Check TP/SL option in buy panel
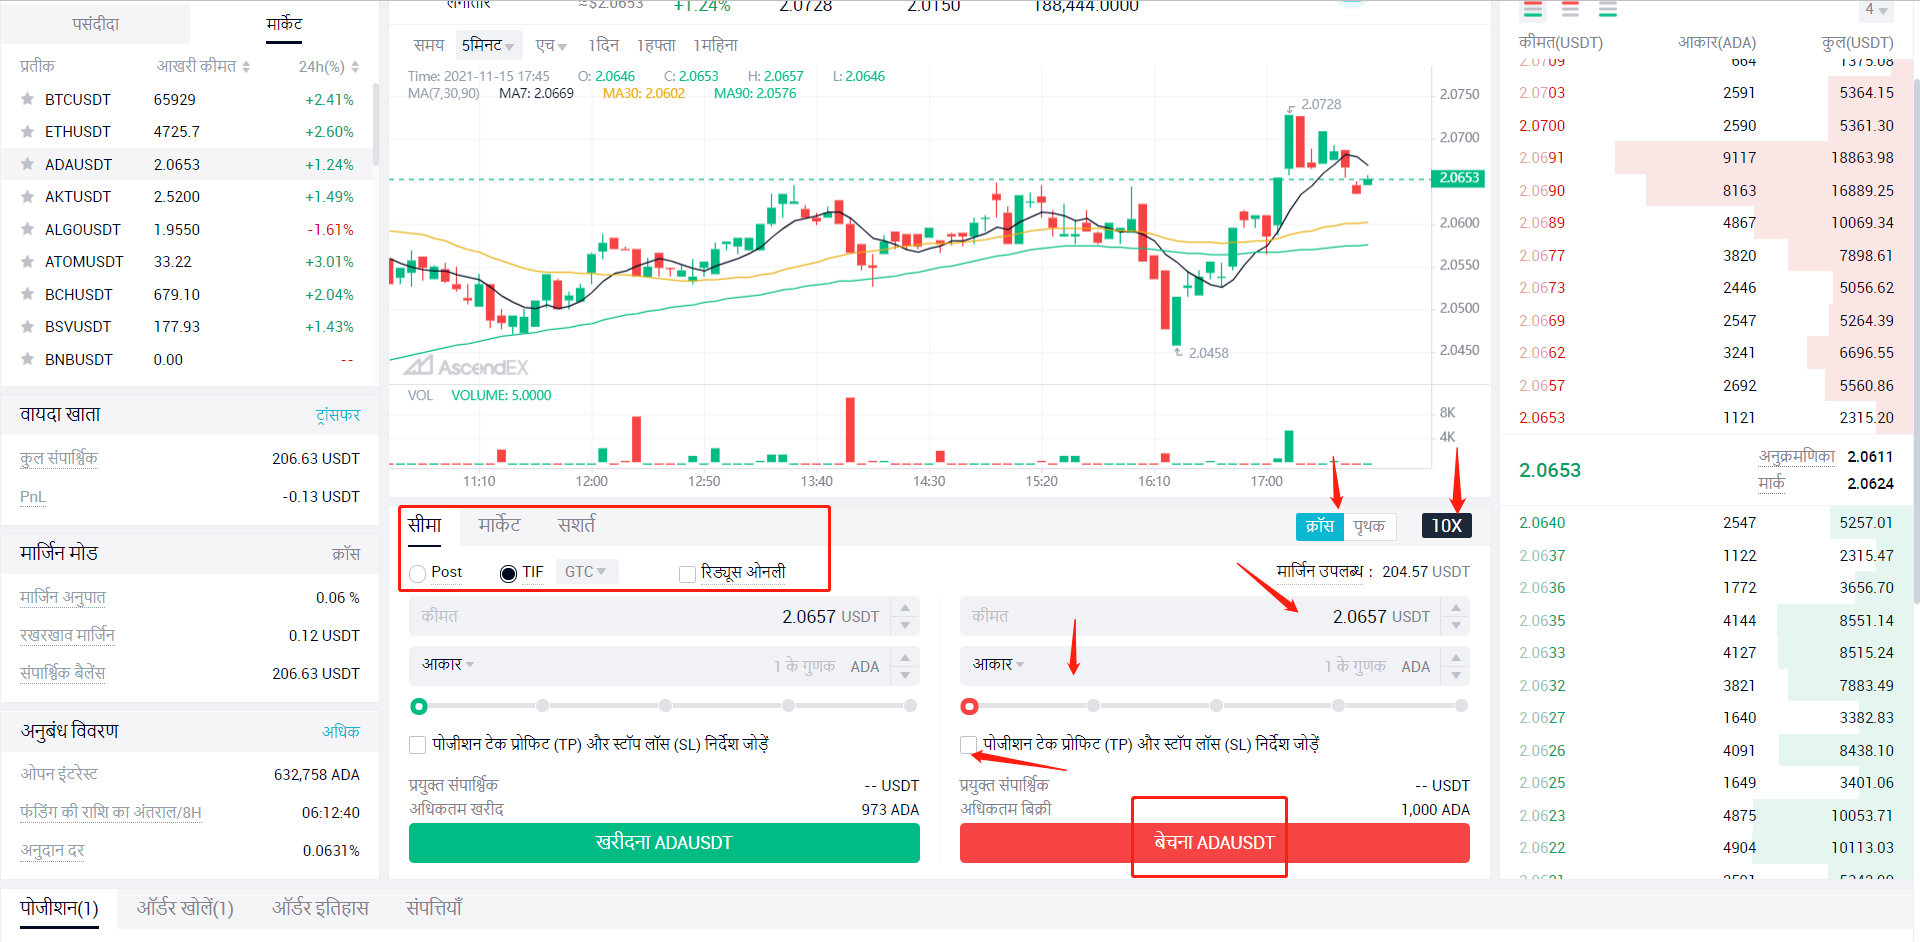Image resolution: width=1920 pixels, height=942 pixels. point(418,744)
